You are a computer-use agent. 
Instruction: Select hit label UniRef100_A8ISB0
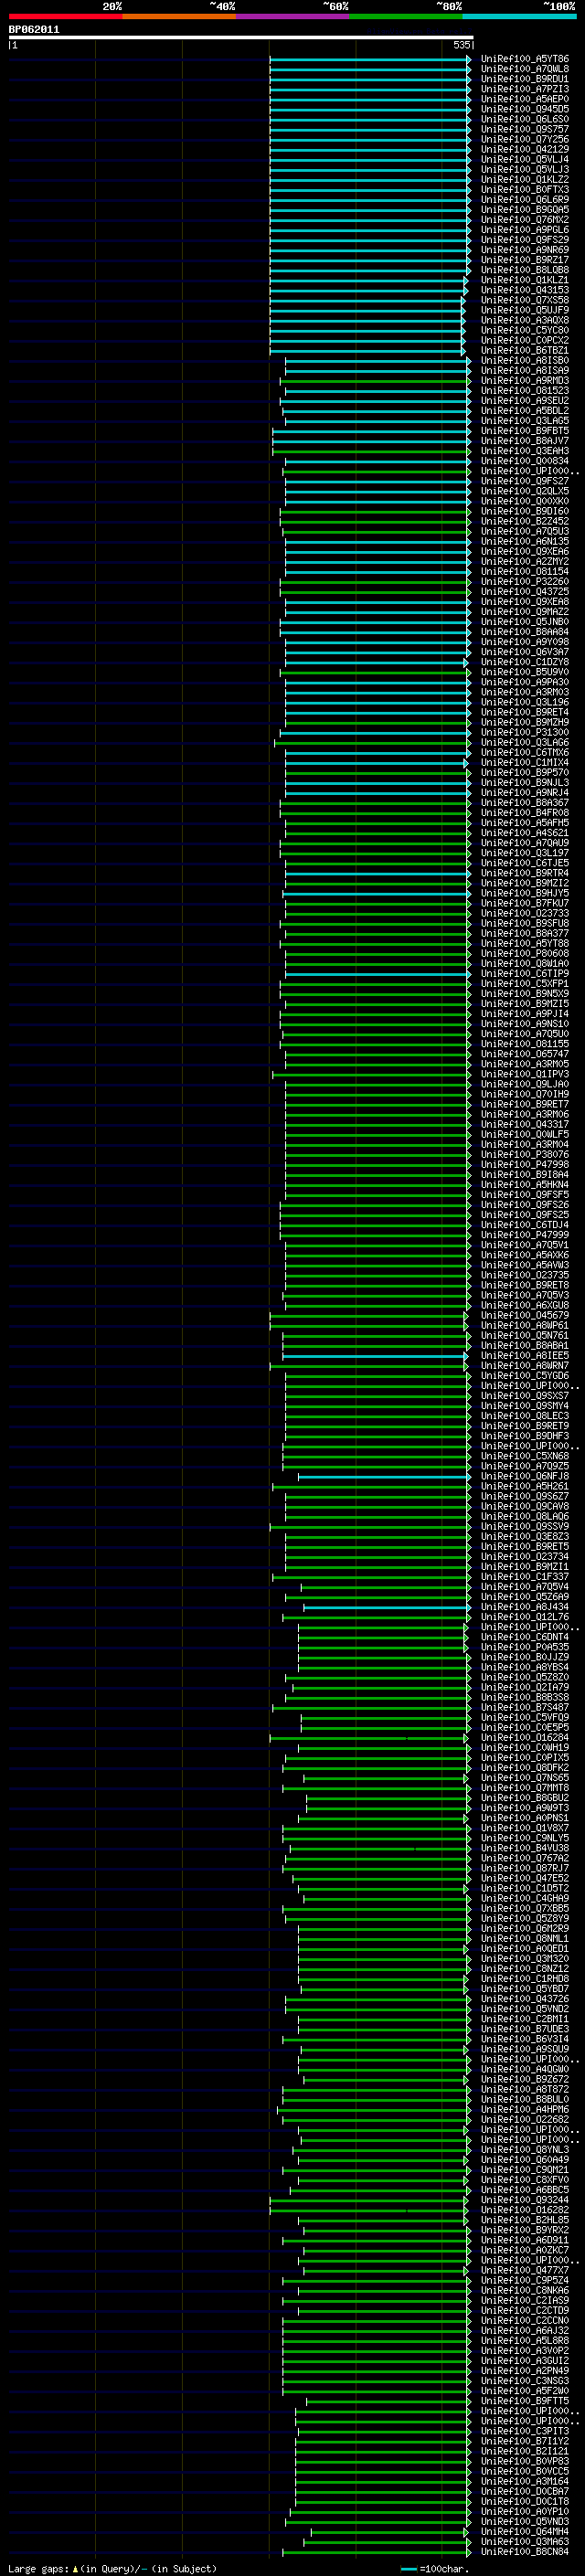click(525, 361)
